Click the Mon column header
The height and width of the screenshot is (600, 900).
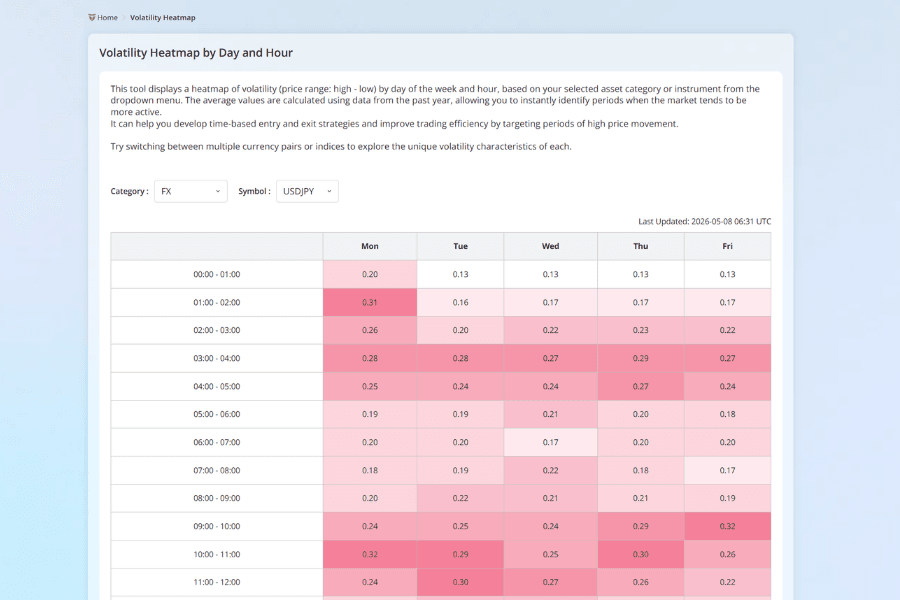[370, 246]
